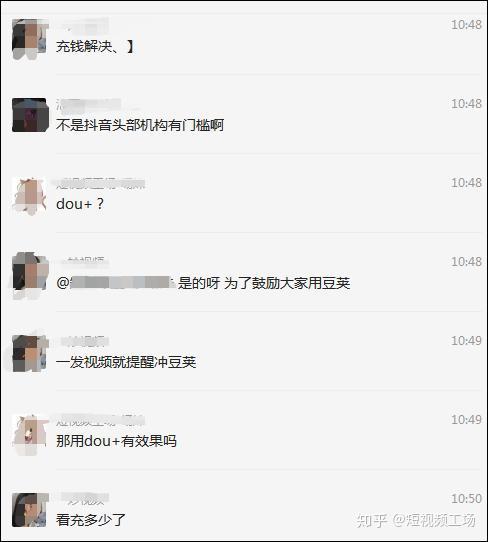Screen dimensions: 488x542
Task: Select message 一发视频就提醒冲豆荚
Action: (126, 362)
